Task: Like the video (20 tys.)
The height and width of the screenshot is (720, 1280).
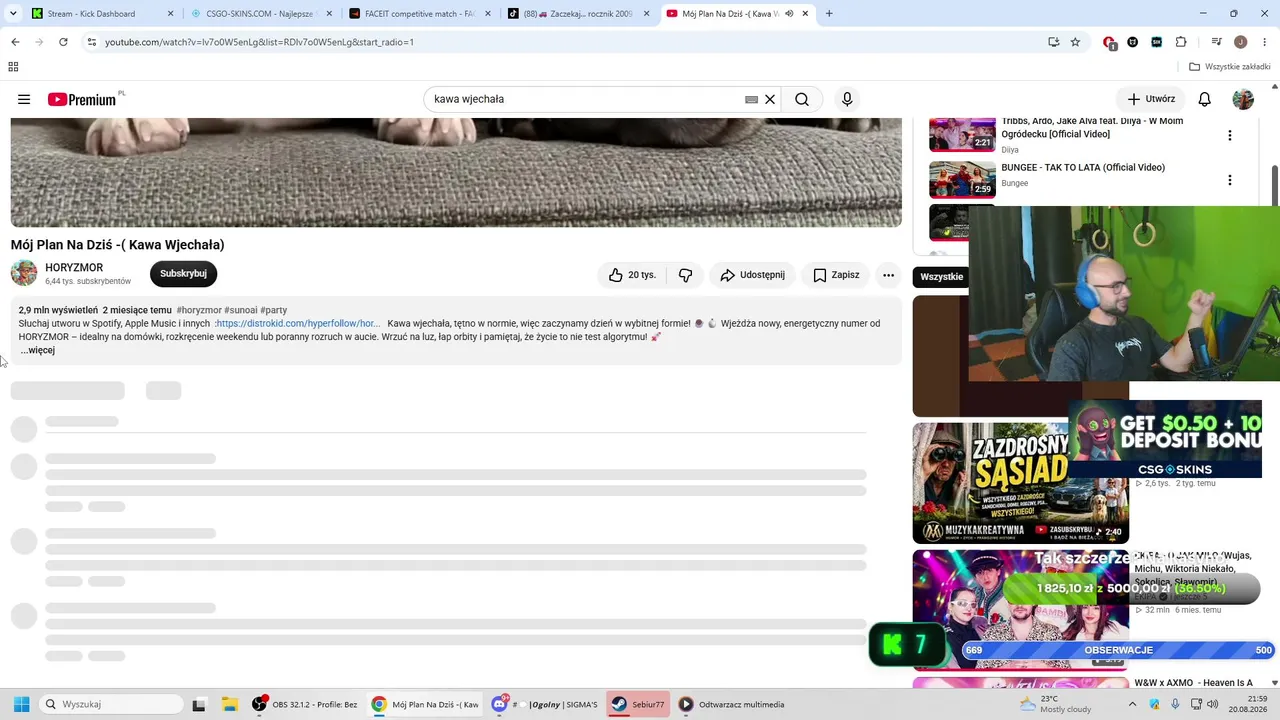Action: point(633,275)
